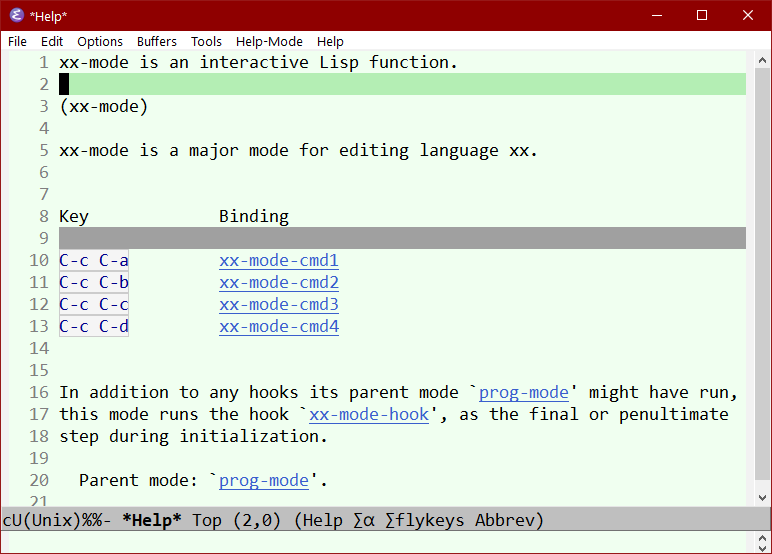This screenshot has width=772, height=554.
Task: Click the (Unix) end-of-line indicator in mode line
Action: [x=52, y=520]
